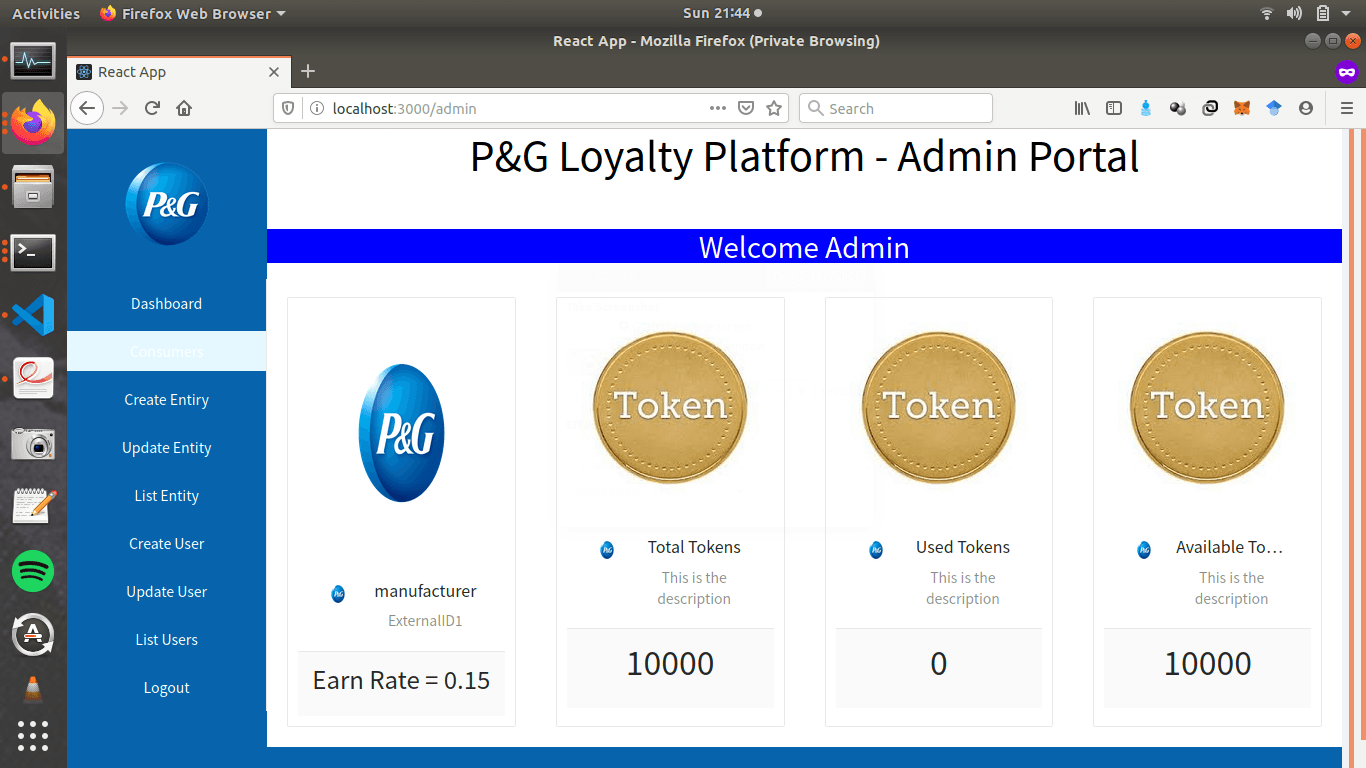Open the Sun 21:44 clock menu
The height and width of the screenshot is (768, 1366).
point(722,13)
